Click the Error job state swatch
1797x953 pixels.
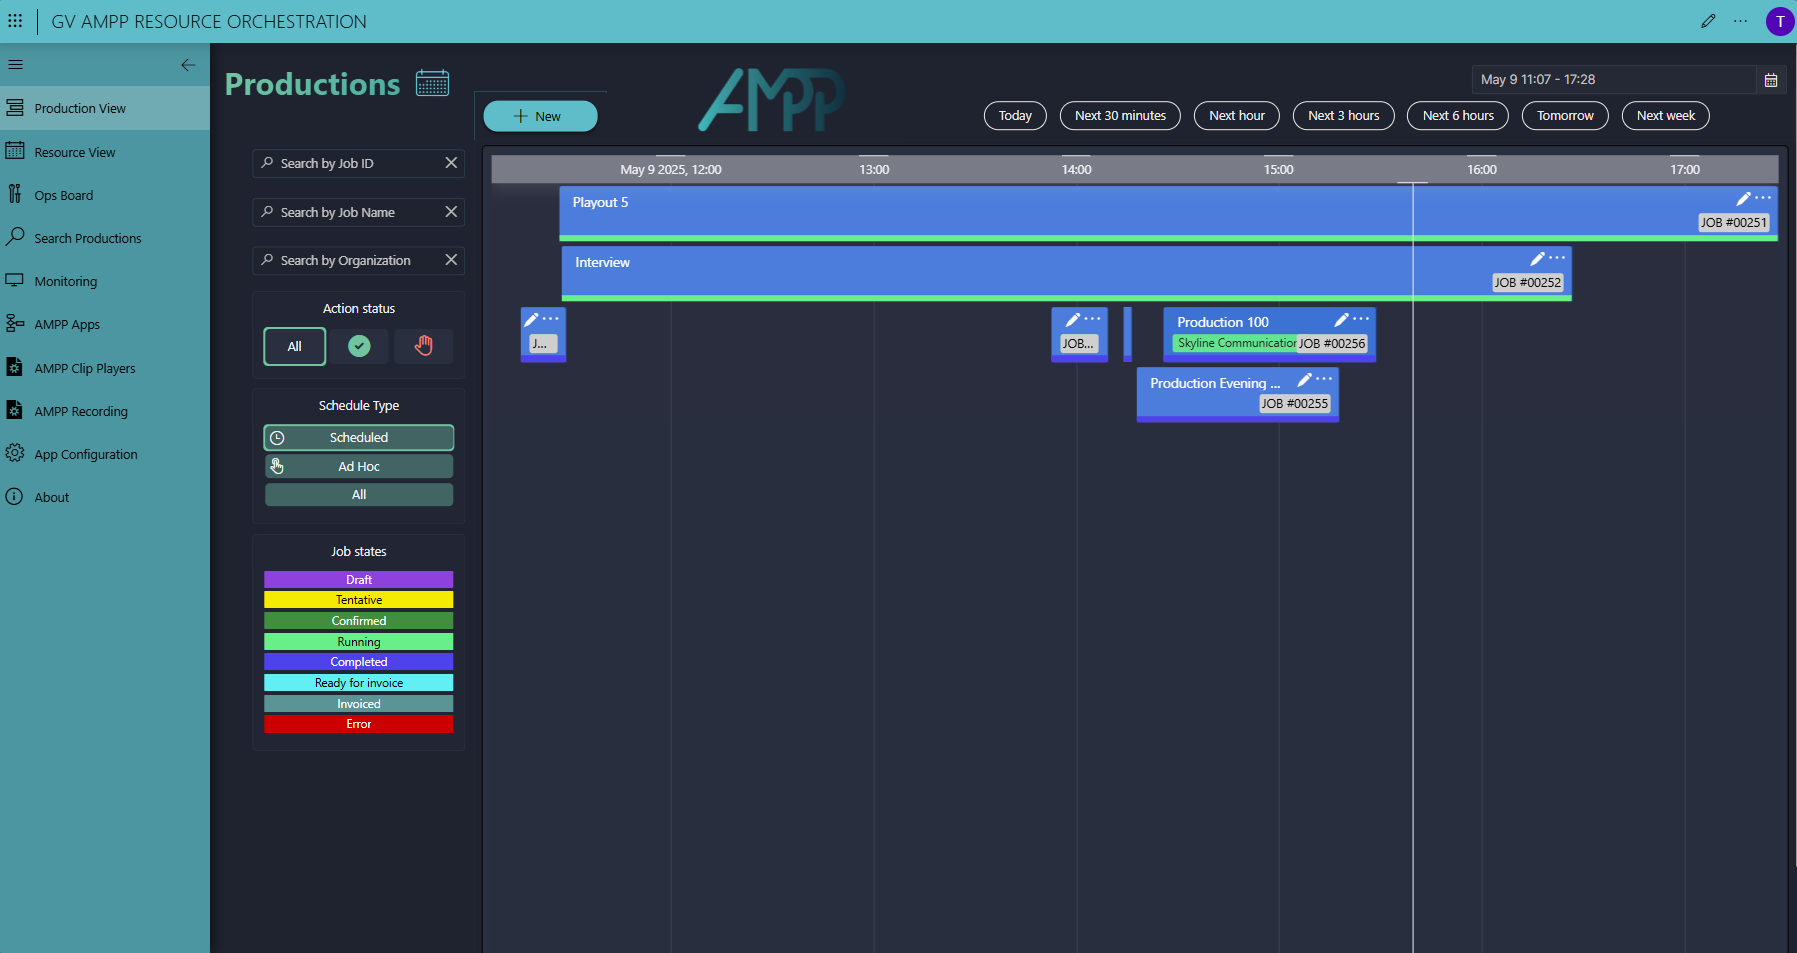(359, 724)
